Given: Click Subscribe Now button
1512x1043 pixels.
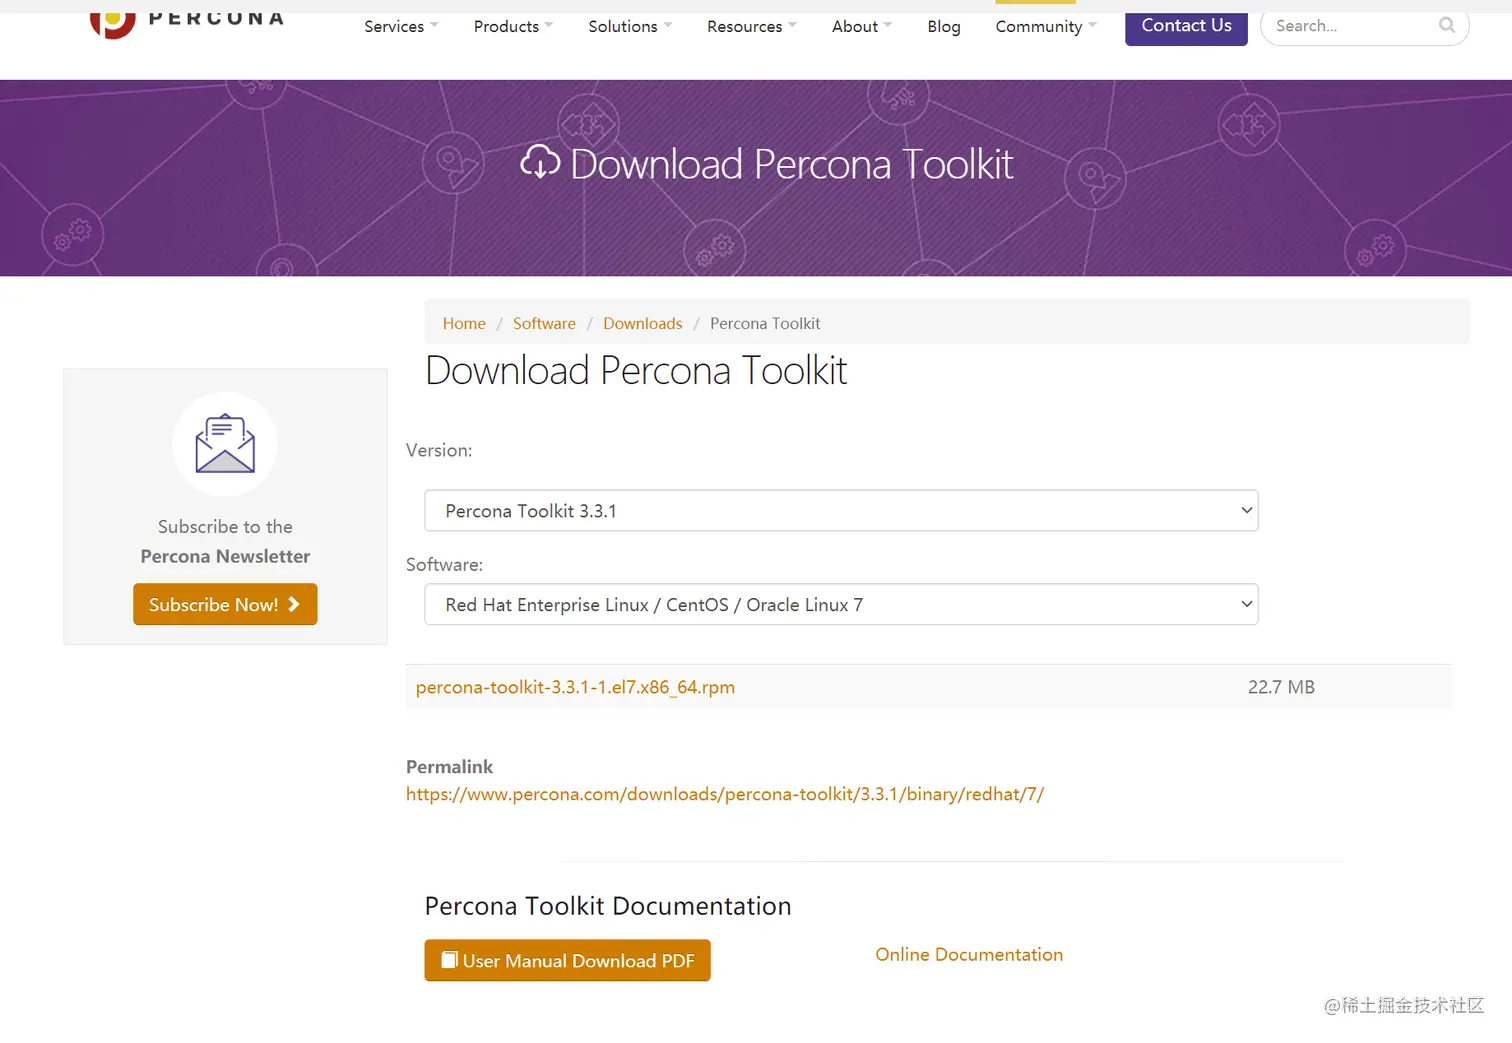Looking at the screenshot, I should (225, 604).
